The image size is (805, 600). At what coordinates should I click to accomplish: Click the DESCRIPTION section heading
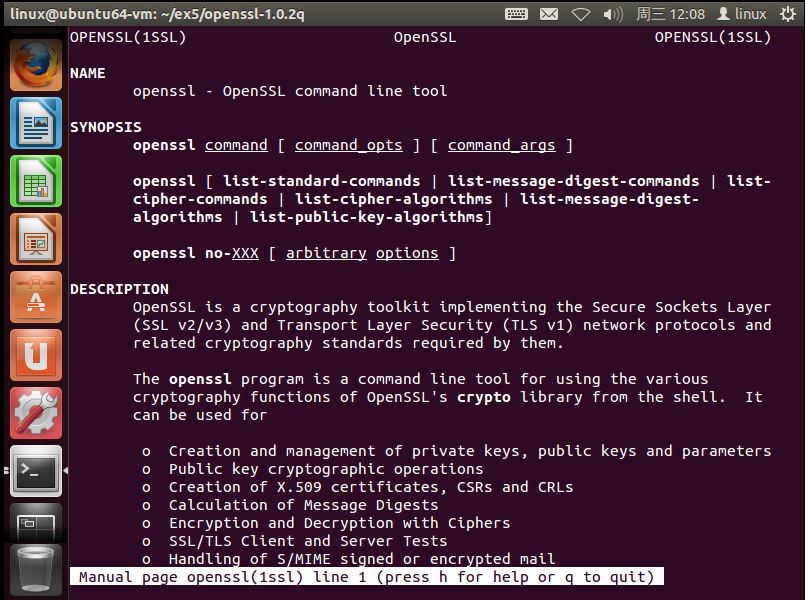(x=119, y=289)
